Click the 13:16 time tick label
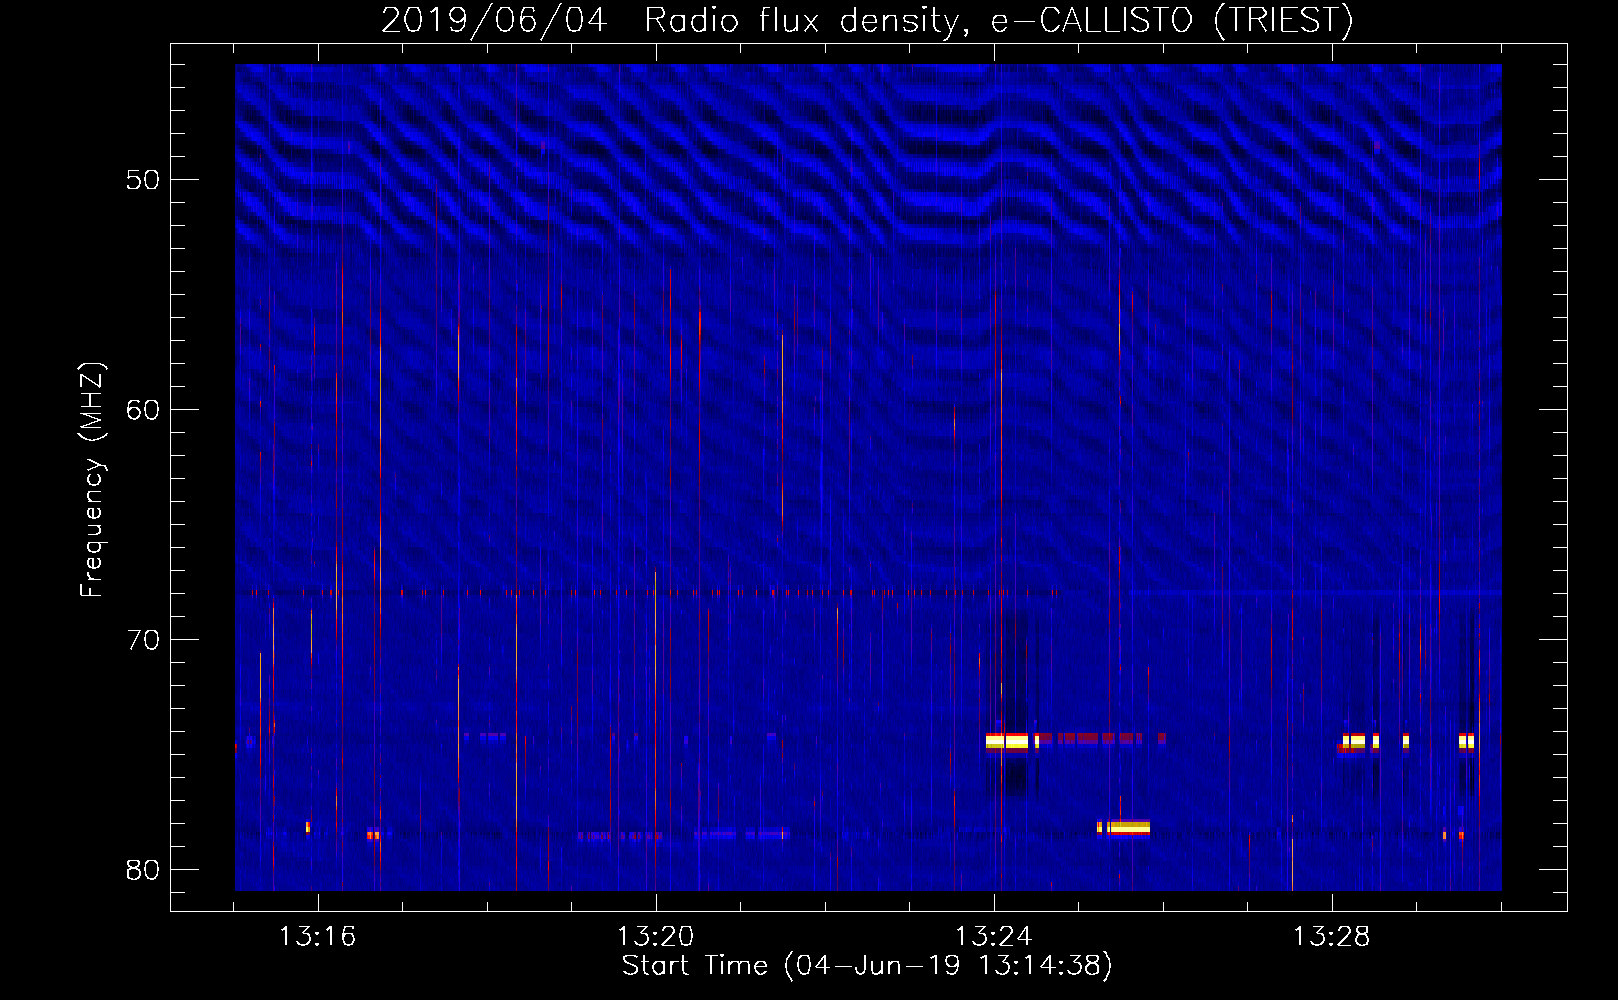The image size is (1618, 1000). tap(317, 937)
